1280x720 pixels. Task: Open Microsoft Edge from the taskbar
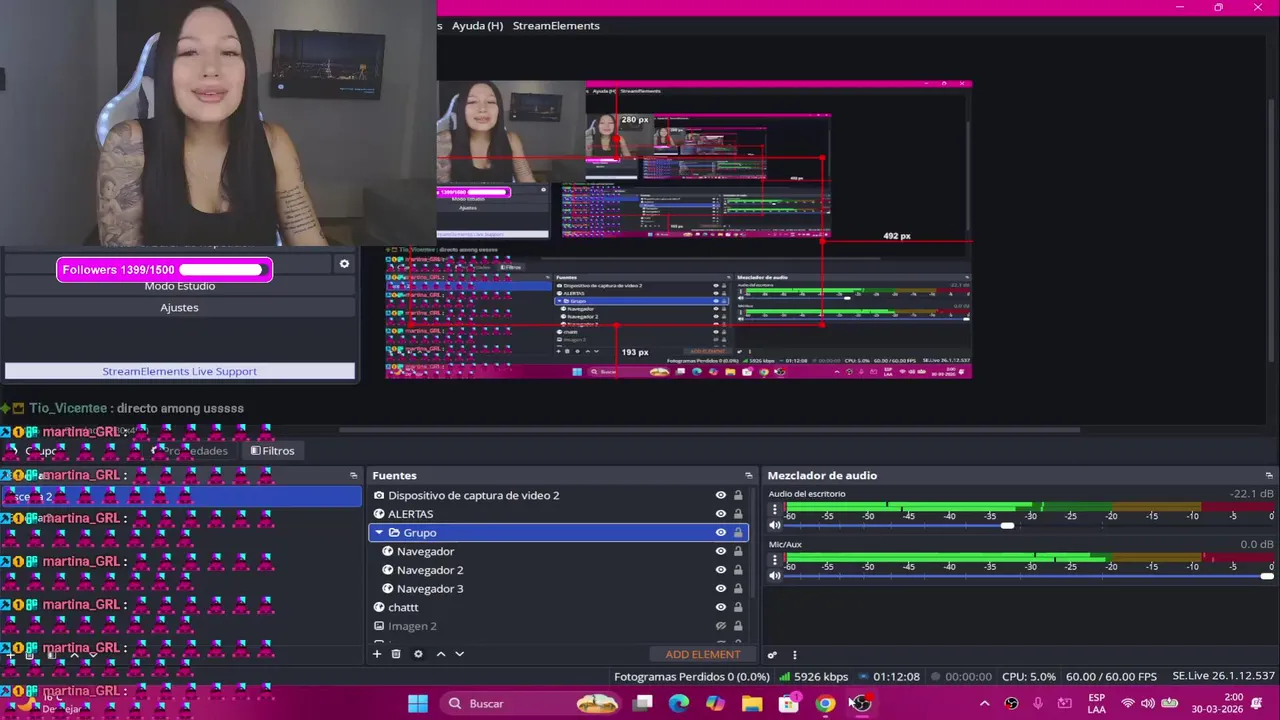(679, 703)
